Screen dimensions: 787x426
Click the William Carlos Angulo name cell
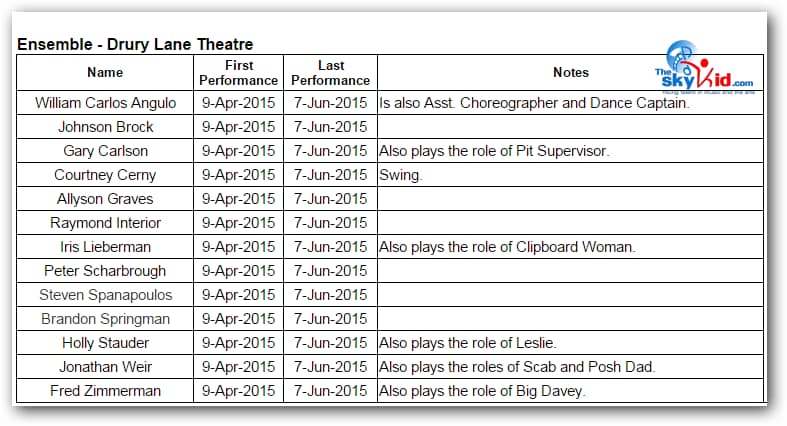pos(105,103)
